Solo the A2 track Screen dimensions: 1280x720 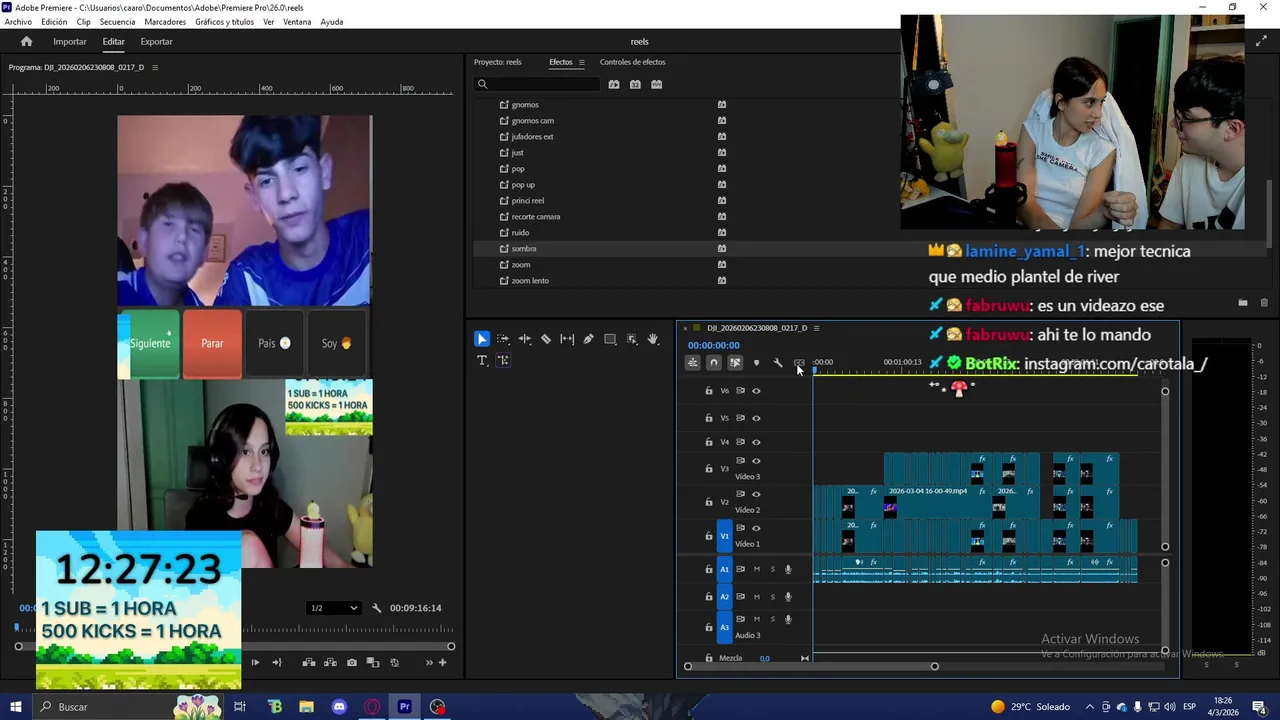pos(772,597)
